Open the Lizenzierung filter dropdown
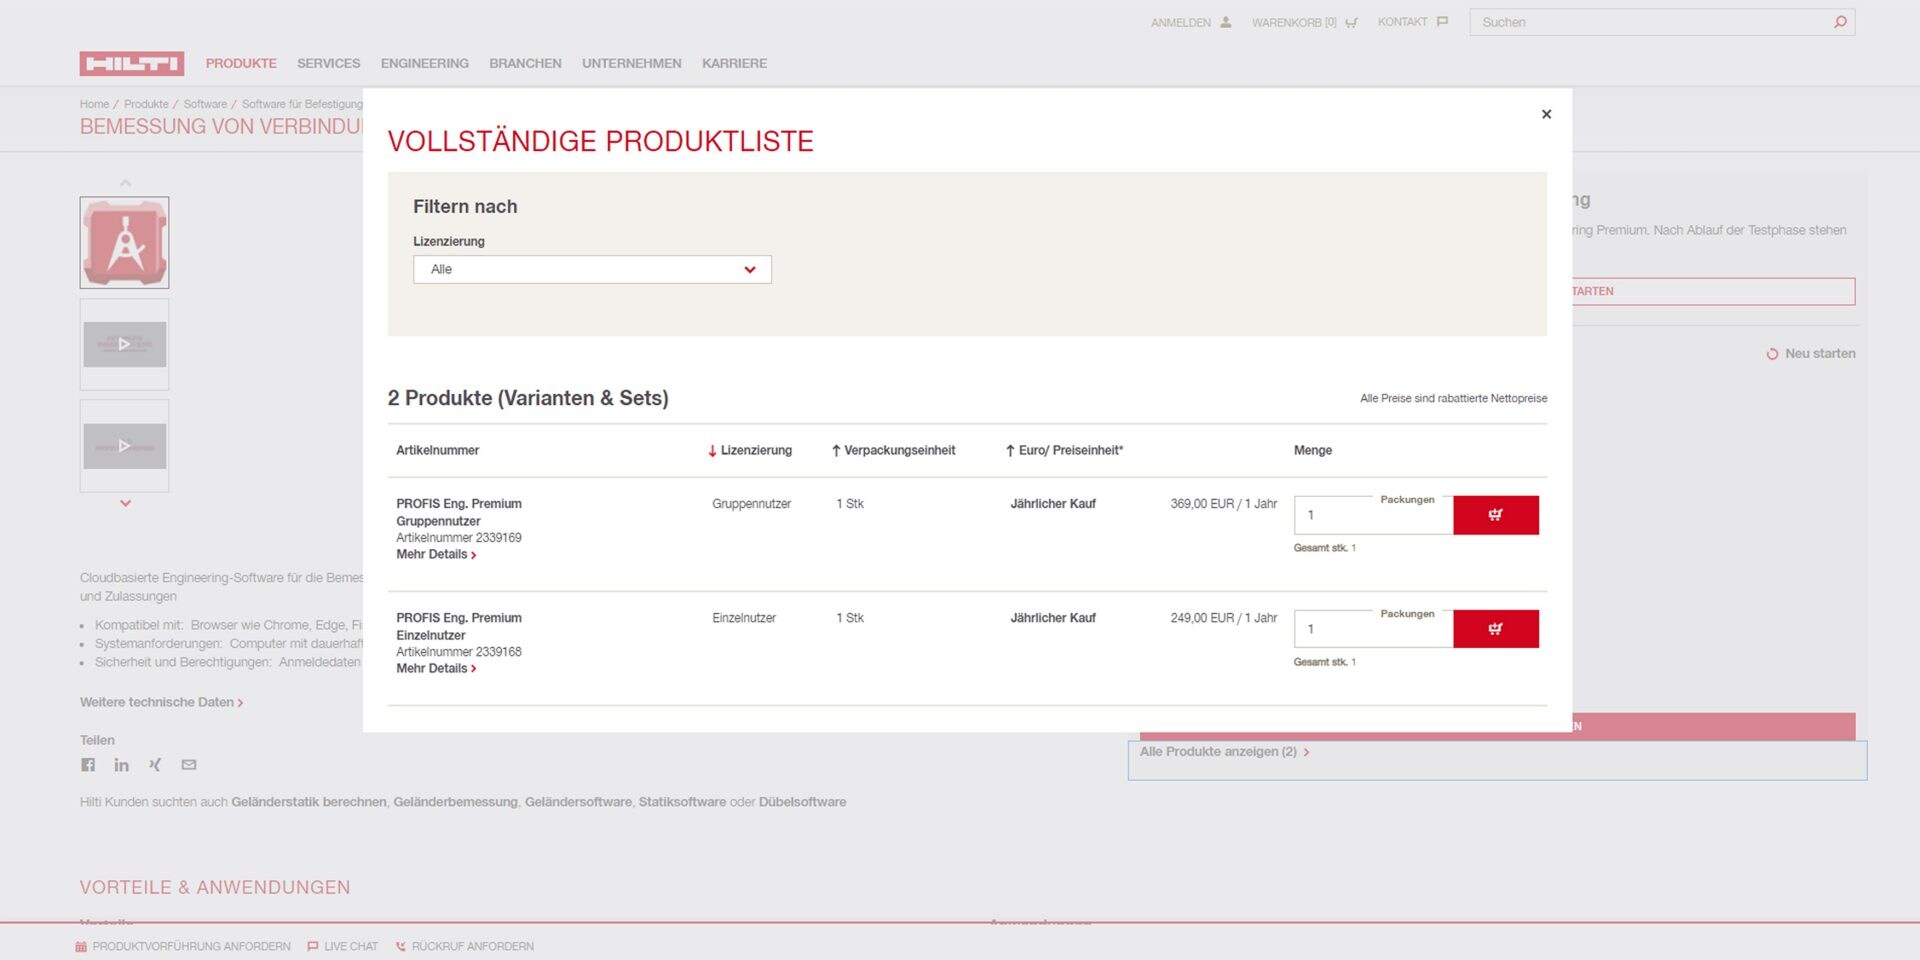Viewport: 1920px width, 960px height. (592, 269)
